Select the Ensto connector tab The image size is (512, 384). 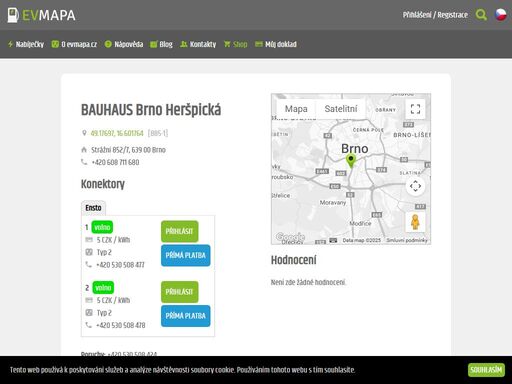click(93, 208)
